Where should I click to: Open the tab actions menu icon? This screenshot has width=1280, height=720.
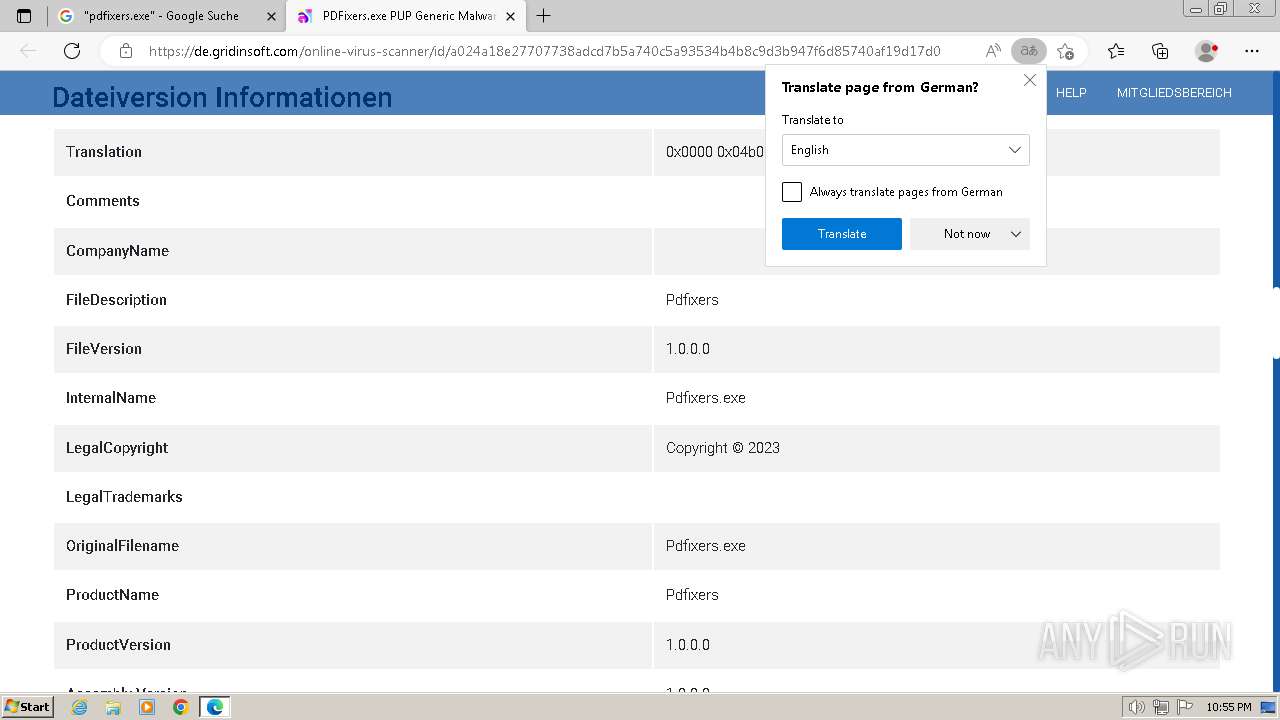(24, 16)
